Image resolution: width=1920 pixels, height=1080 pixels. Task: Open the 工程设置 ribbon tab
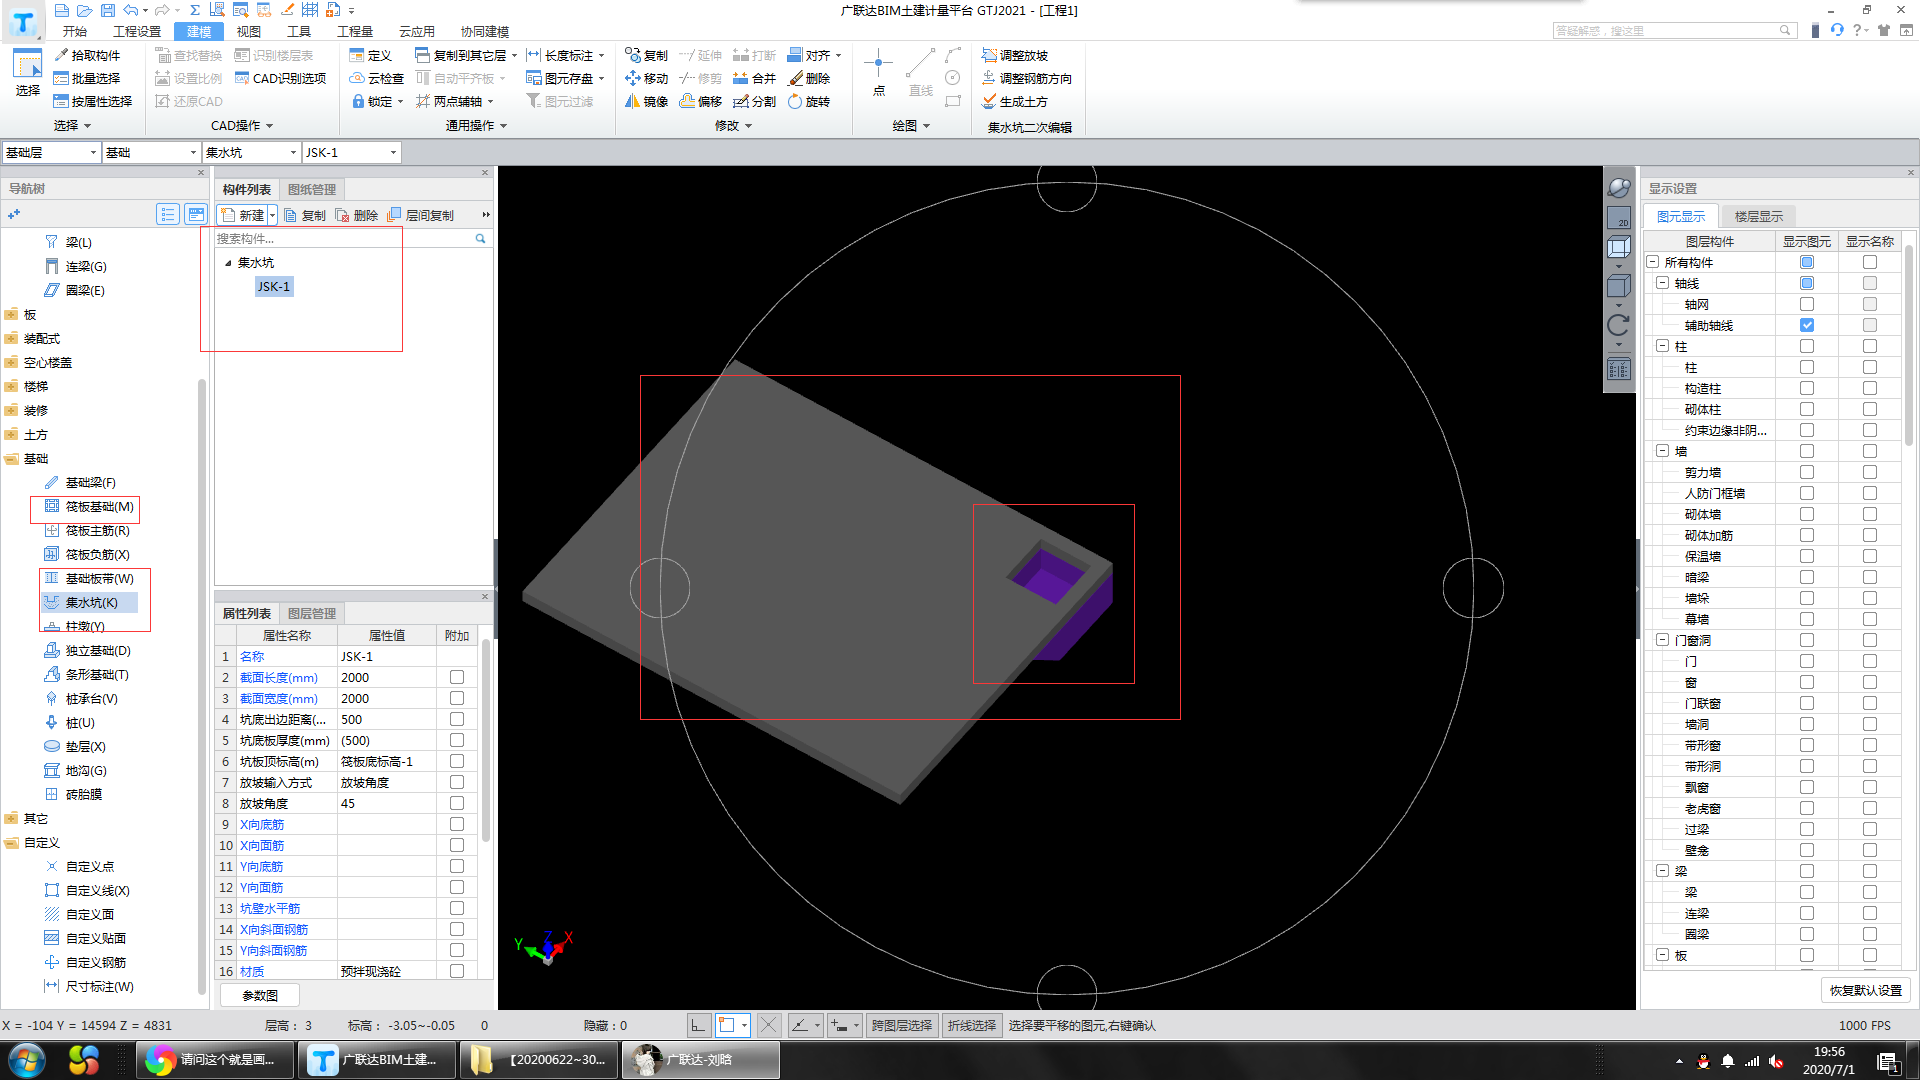[137, 31]
